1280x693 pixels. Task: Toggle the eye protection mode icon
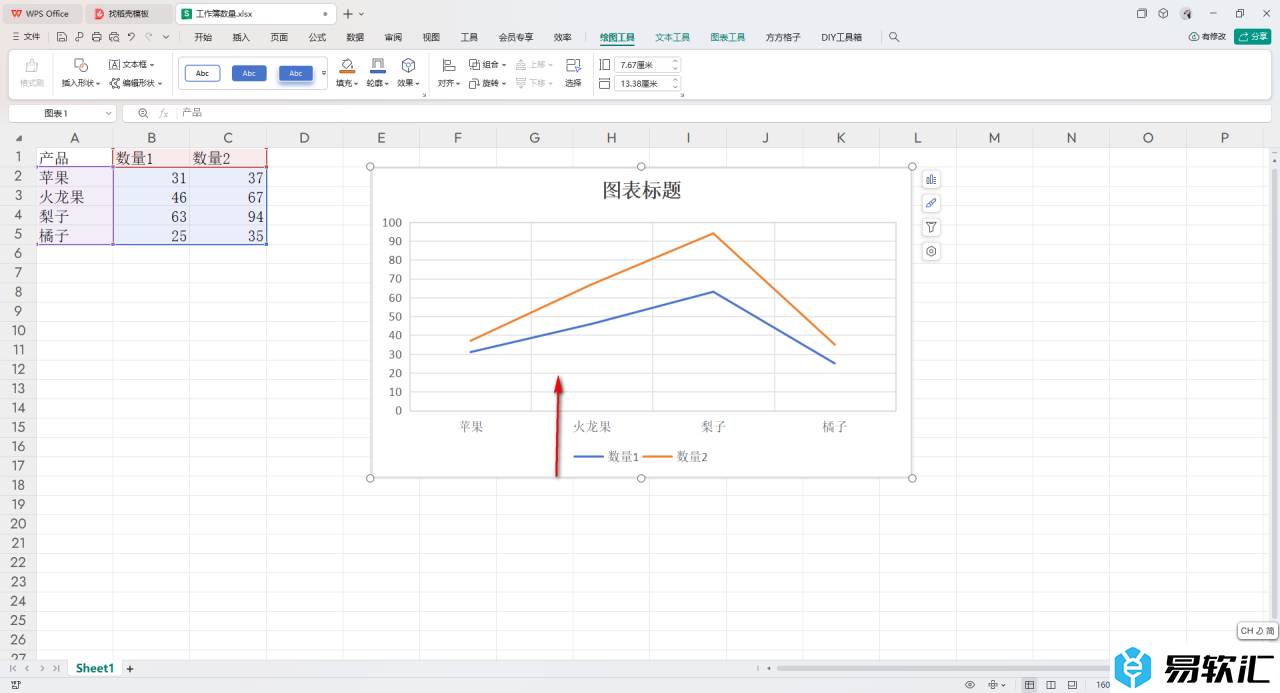coord(970,685)
